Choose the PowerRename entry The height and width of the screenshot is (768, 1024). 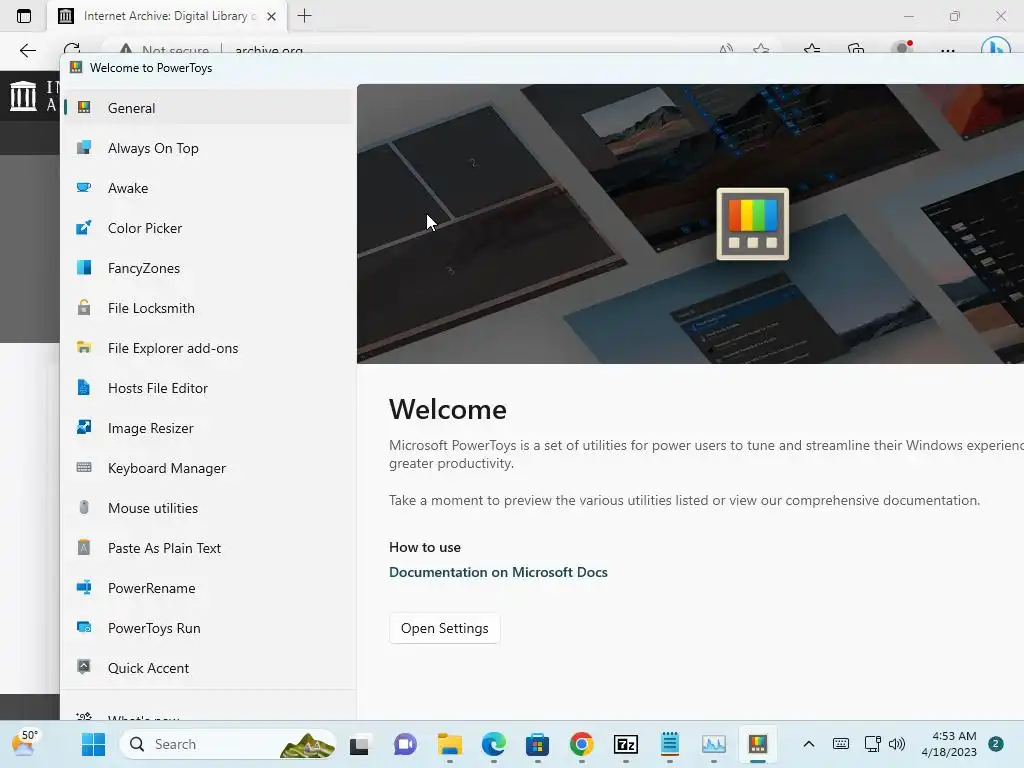click(208, 588)
